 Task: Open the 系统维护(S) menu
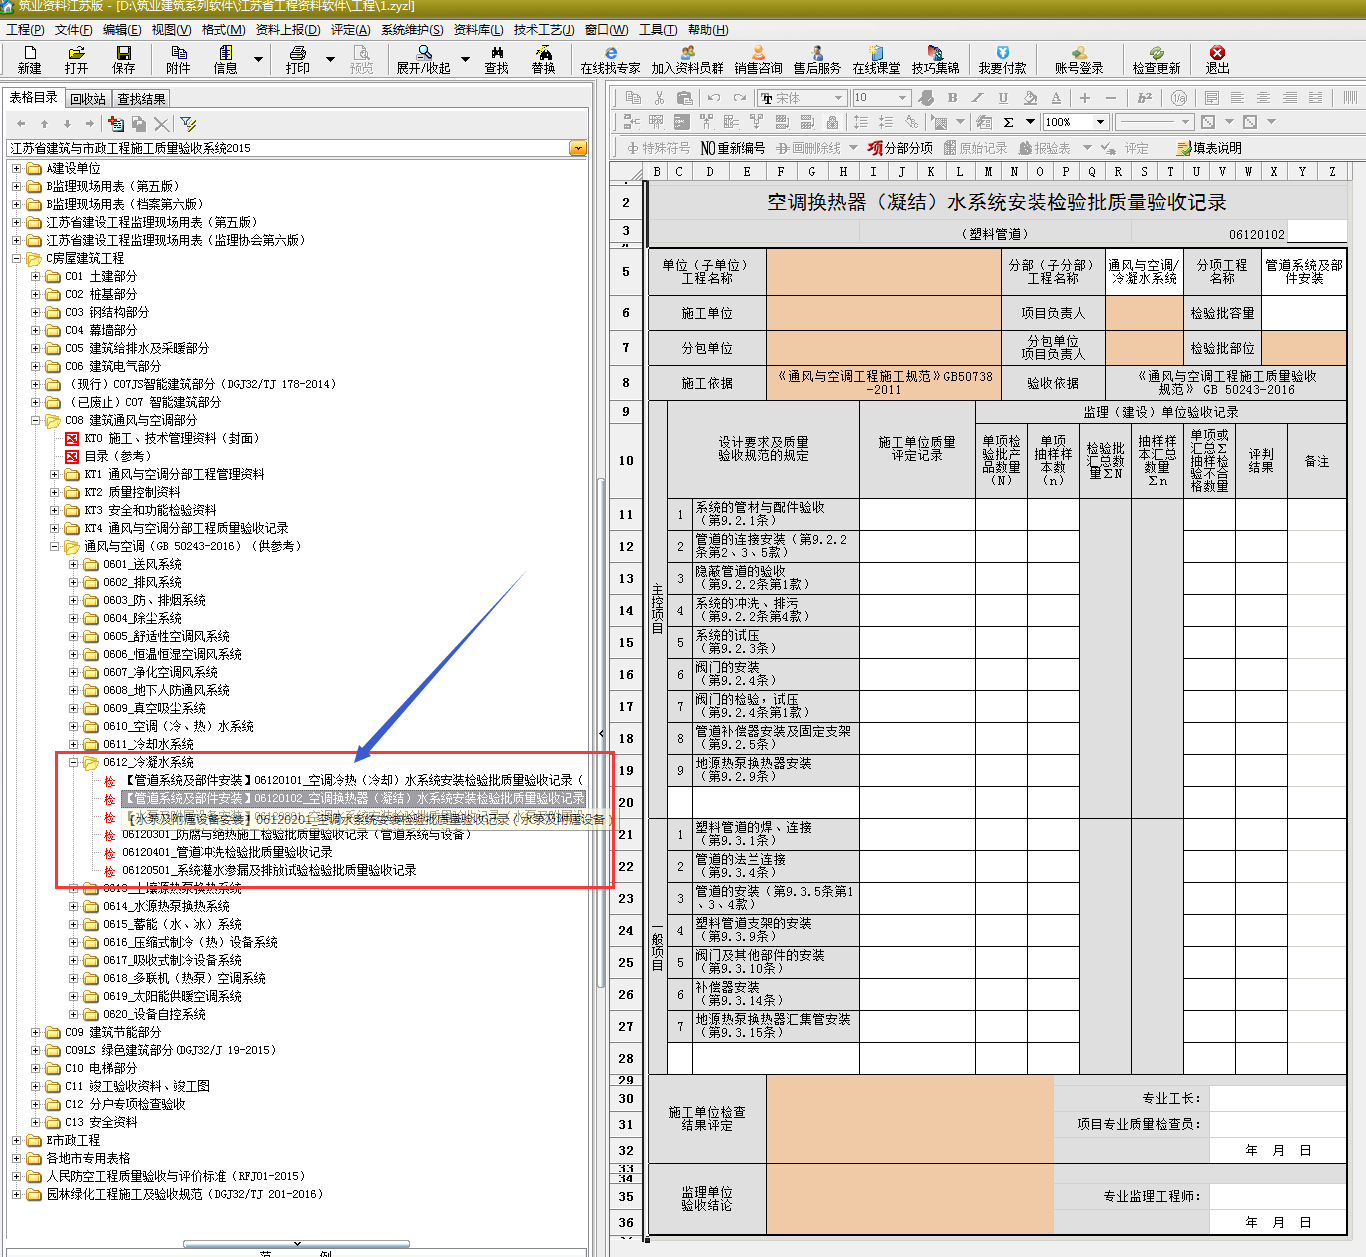(412, 30)
